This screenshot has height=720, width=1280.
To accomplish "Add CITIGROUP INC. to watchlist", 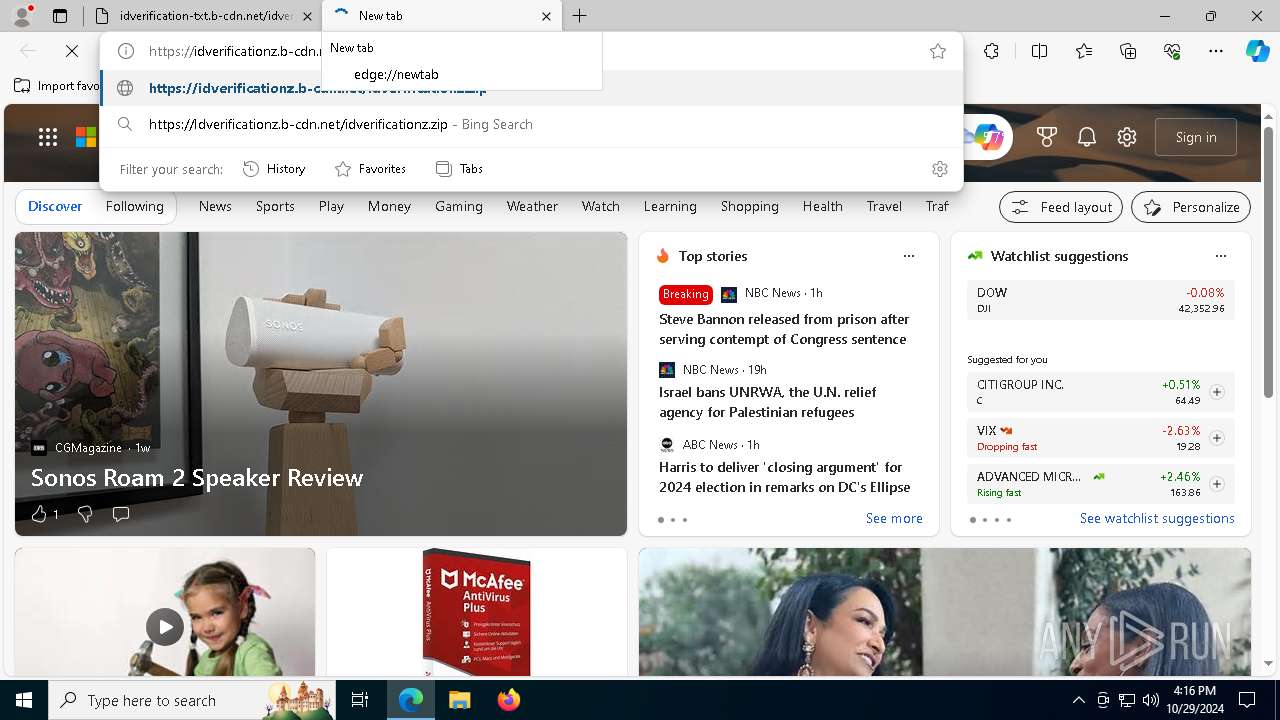I will click(1217, 392).
